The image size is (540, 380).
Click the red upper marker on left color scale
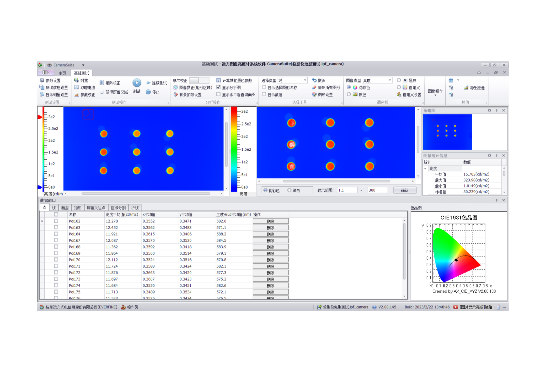40,117
